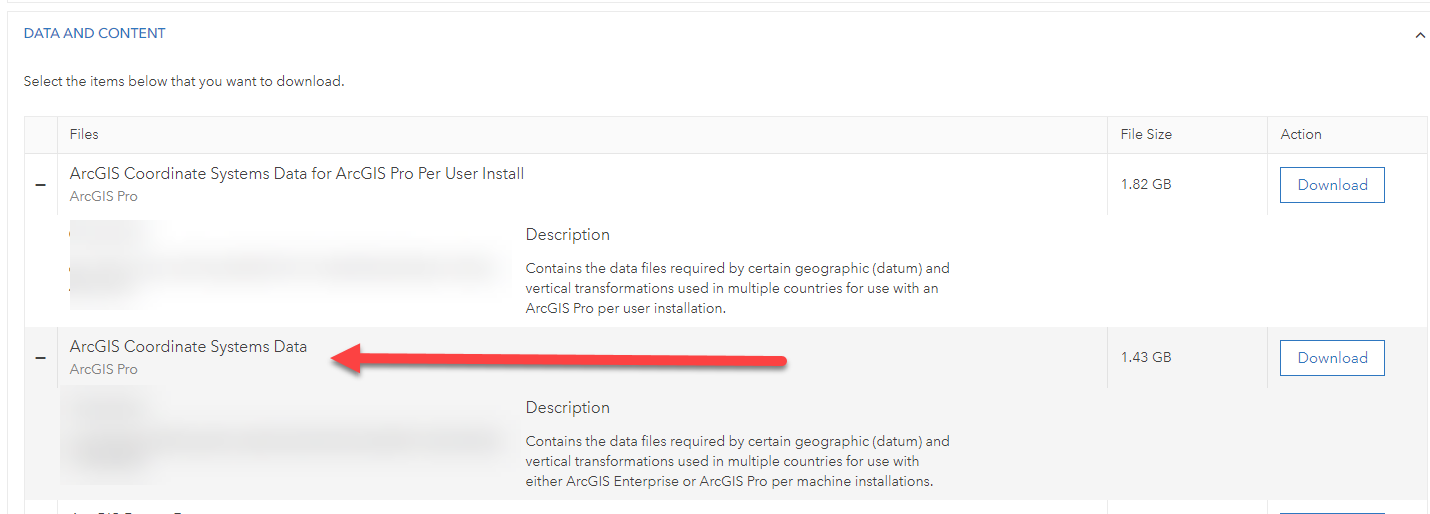Click the 1.82 GB file size value
Image resolution: width=1430 pixels, height=514 pixels.
pos(1146,185)
